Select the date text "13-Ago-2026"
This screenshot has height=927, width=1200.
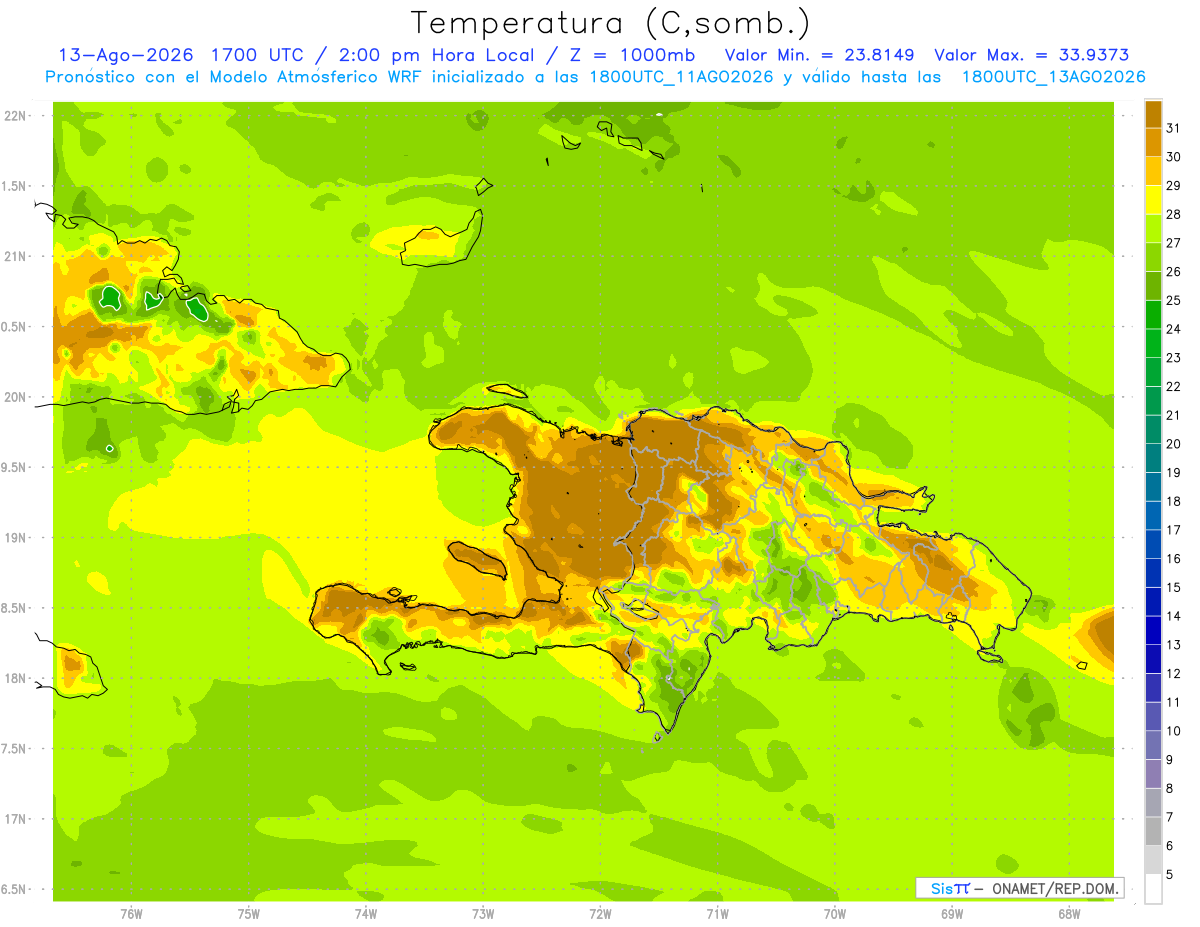point(126,55)
